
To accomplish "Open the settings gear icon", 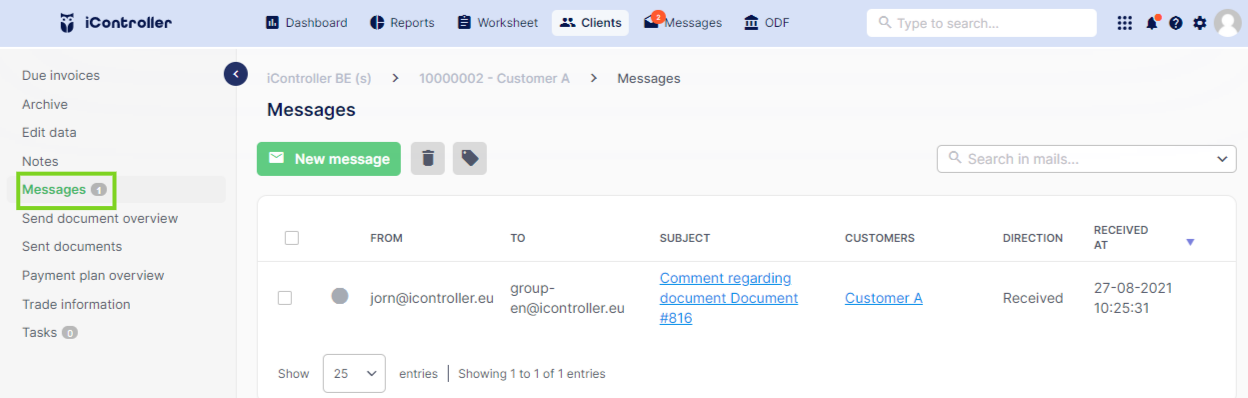I will (x=1200, y=23).
